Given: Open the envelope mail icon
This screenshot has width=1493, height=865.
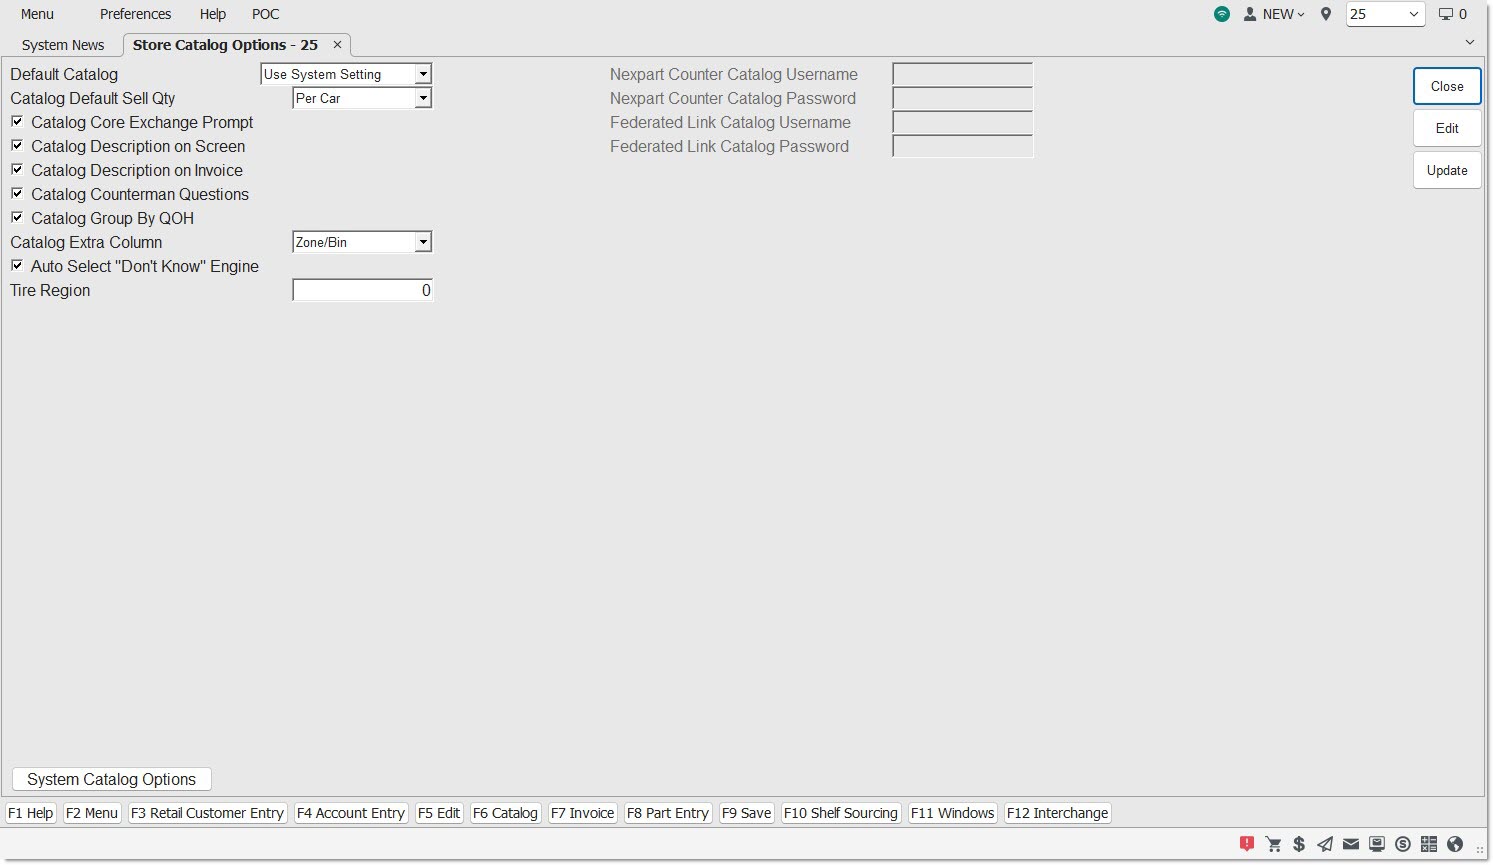Looking at the screenshot, I should tap(1351, 844).
